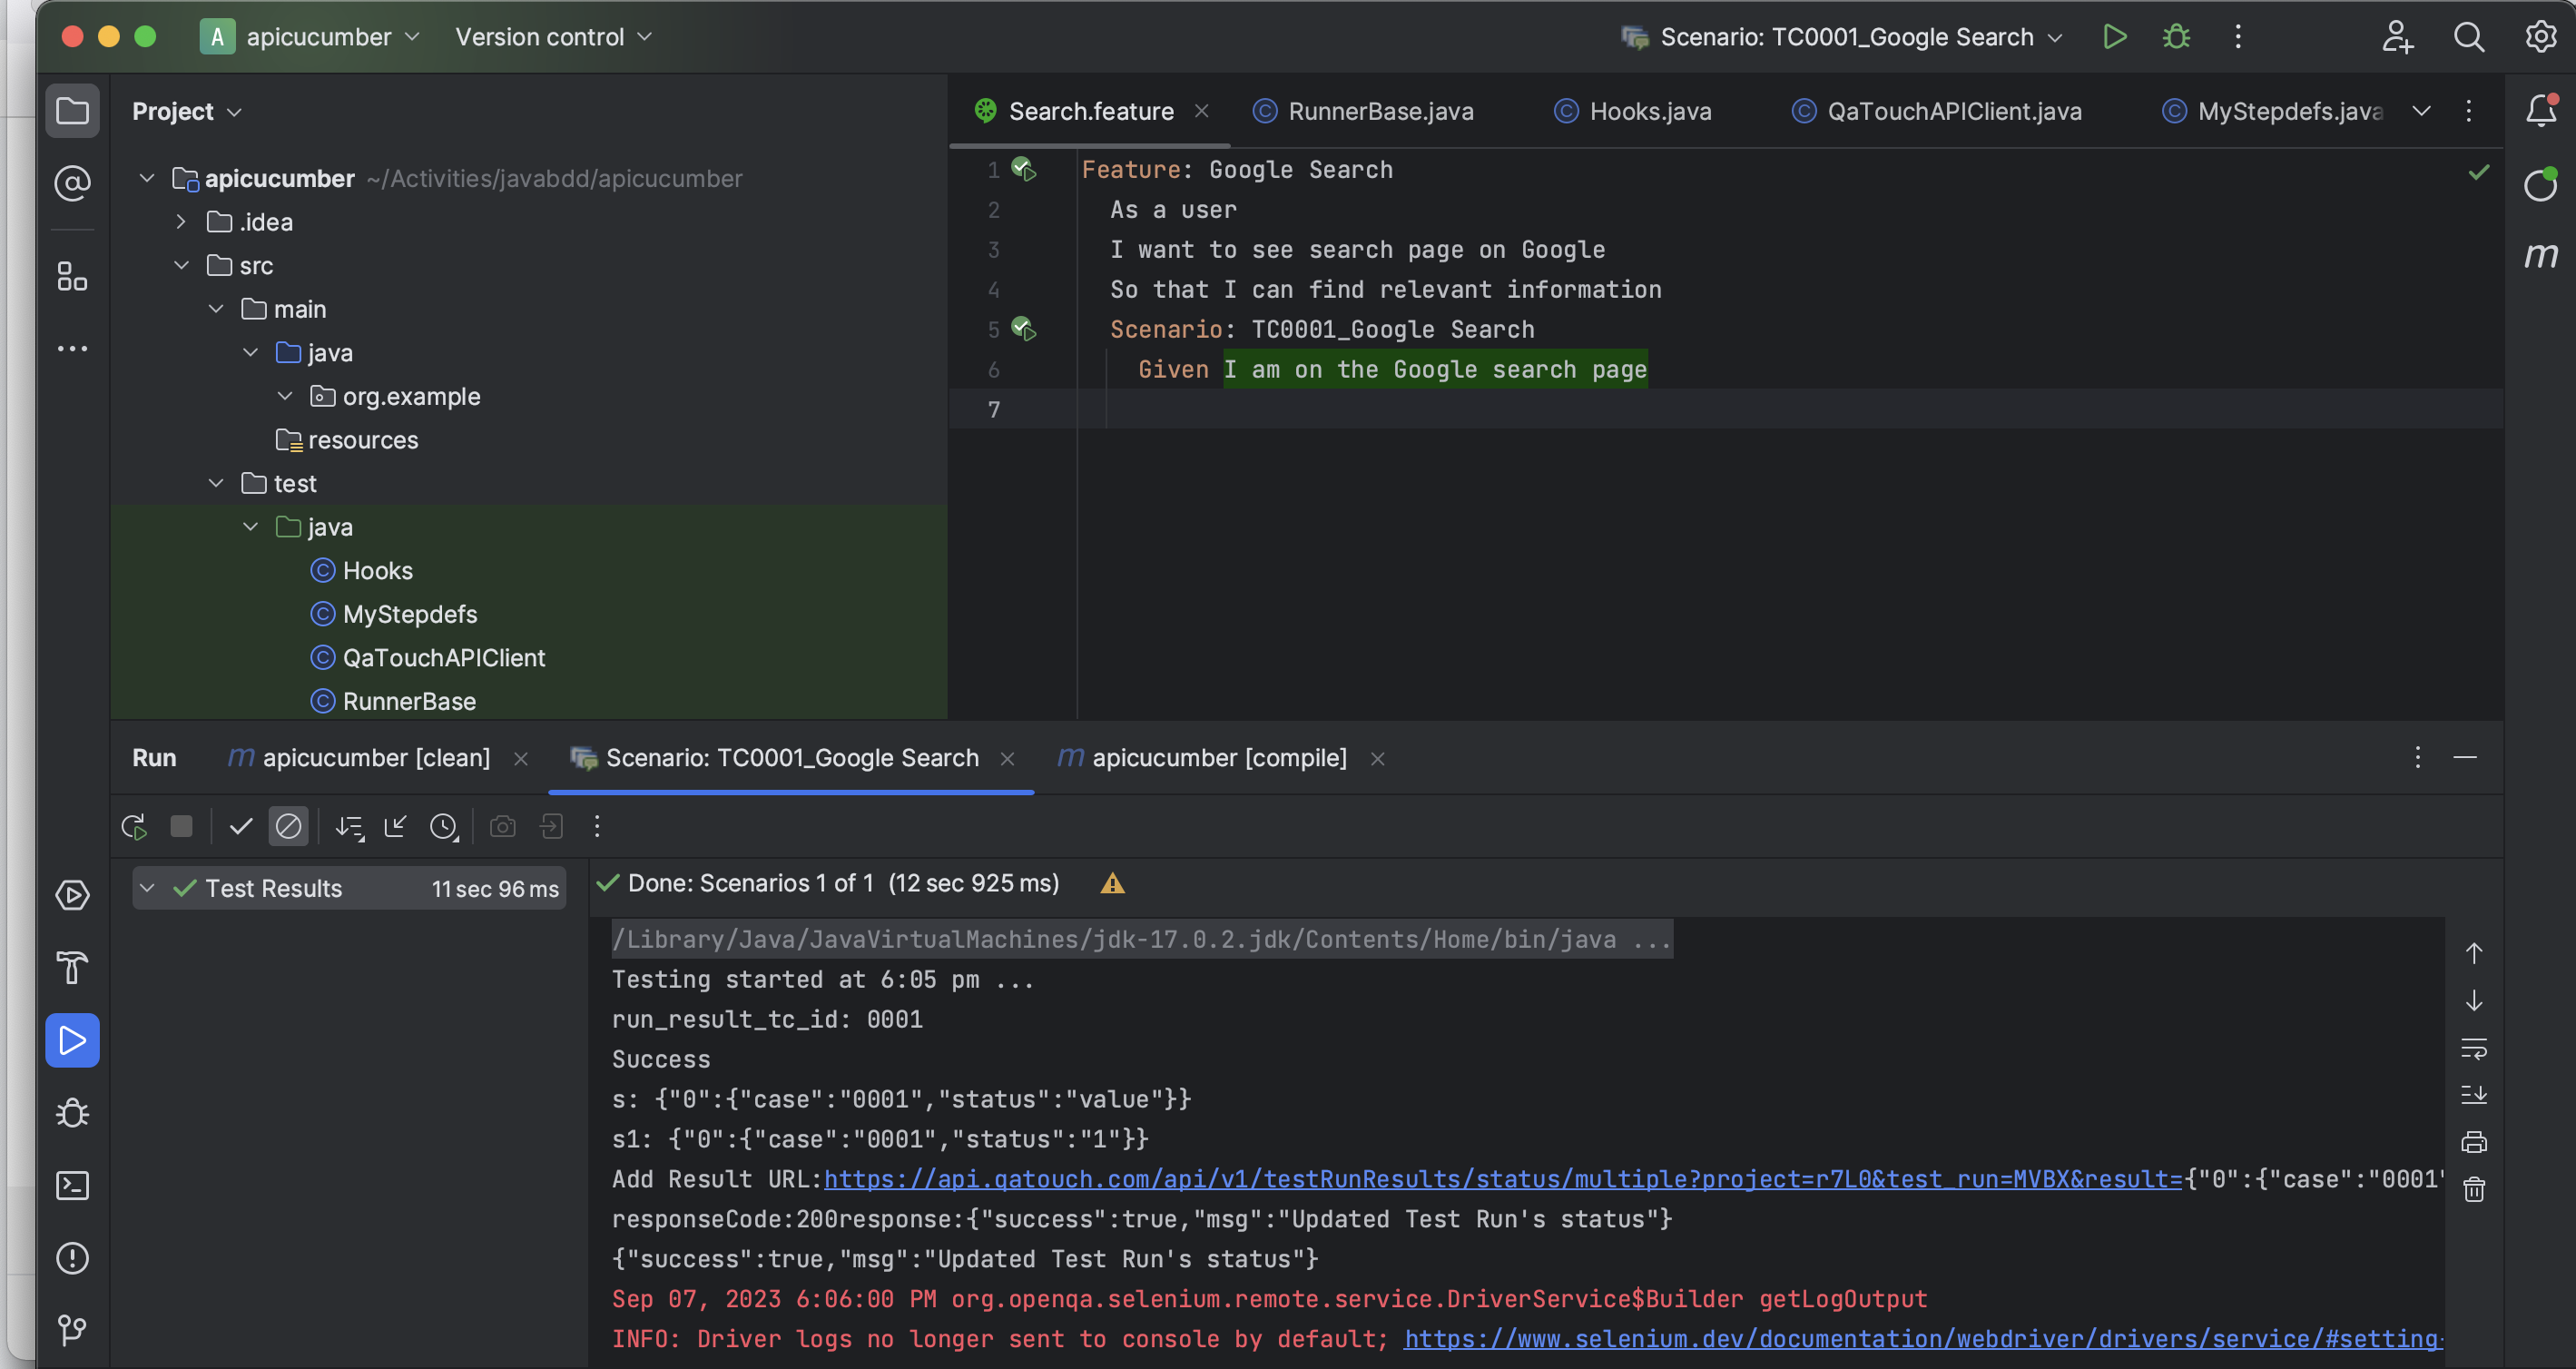
Task: Open the Build hammer tool window
Action: point(72,968)
